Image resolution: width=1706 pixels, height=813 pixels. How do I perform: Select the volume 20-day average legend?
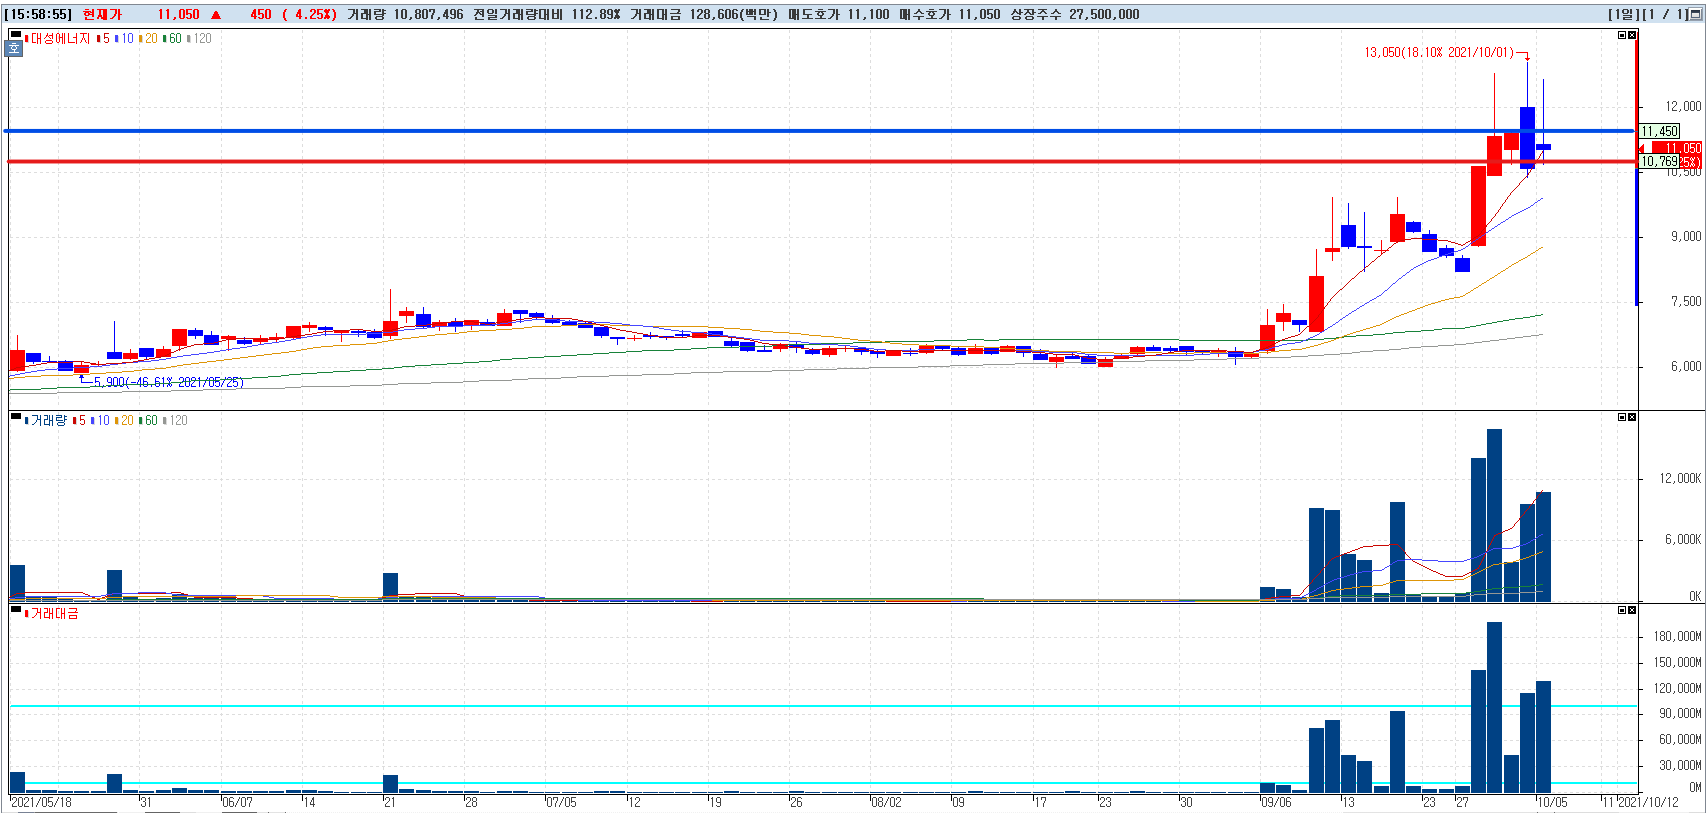tap(125, 421)
